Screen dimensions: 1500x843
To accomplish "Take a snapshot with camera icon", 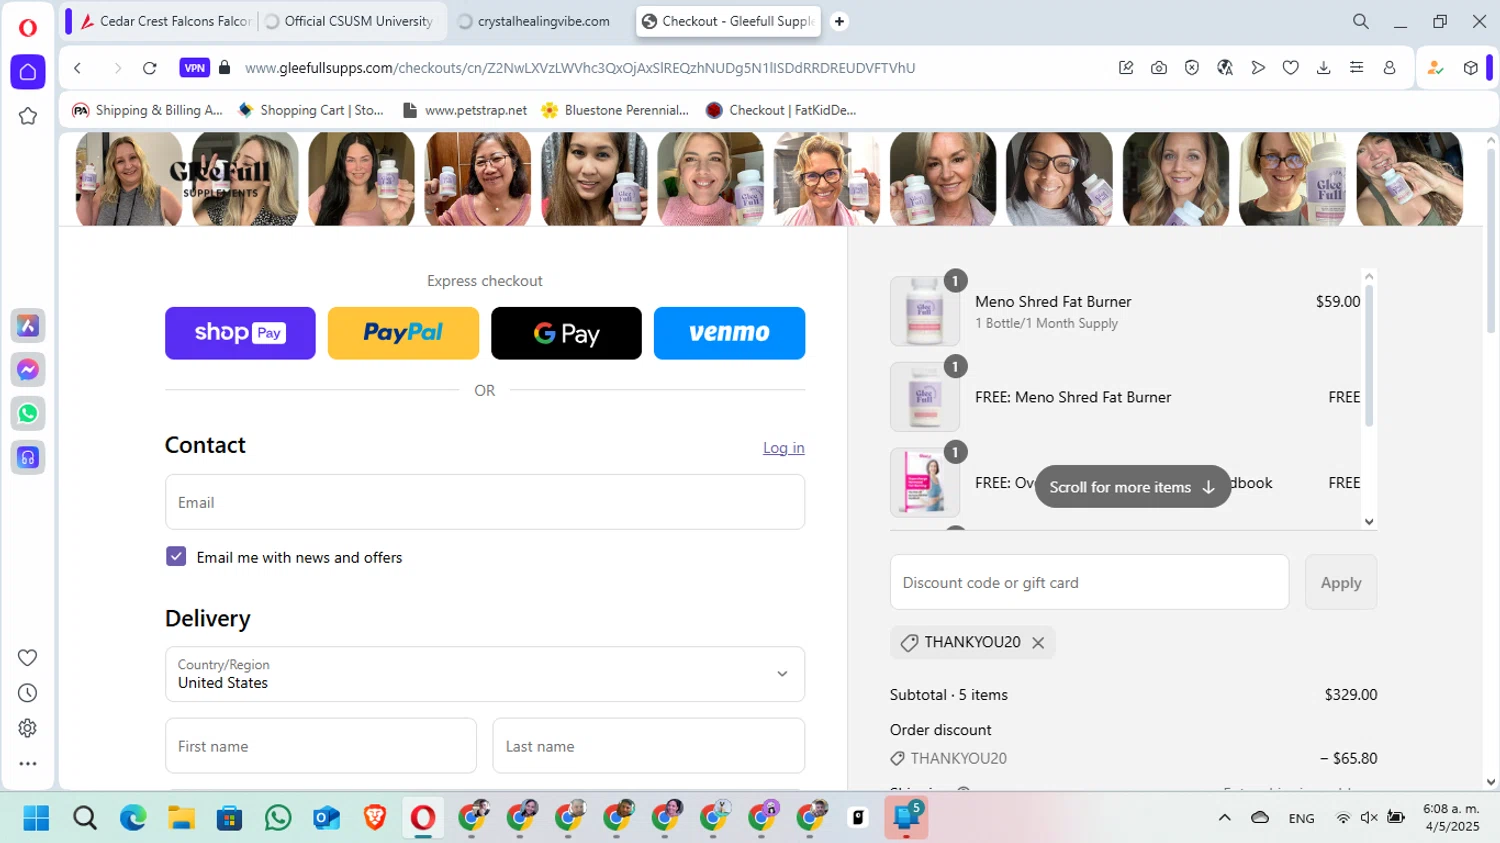I will (x=1159, y=68).
